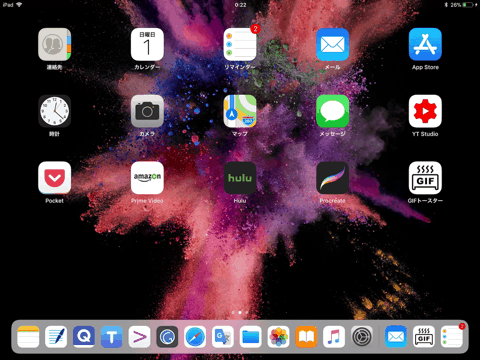The width and height of the screenshot is (480, 360).
Task: Launch the App Store
Action: pyautogui.click(x=425, y=44)
